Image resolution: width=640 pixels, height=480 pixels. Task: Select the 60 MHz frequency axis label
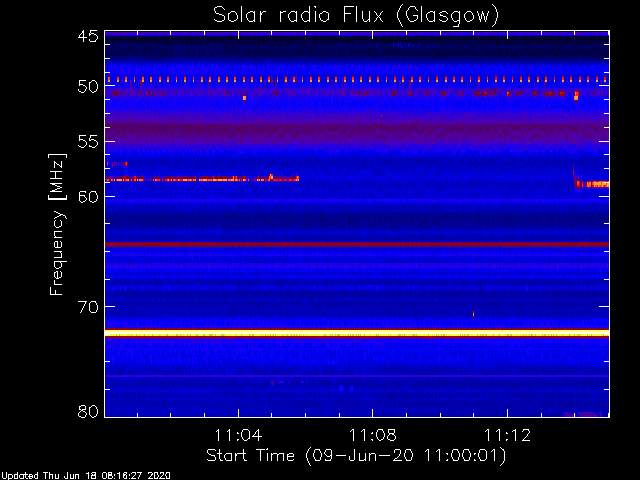click(x=88, y=196)
